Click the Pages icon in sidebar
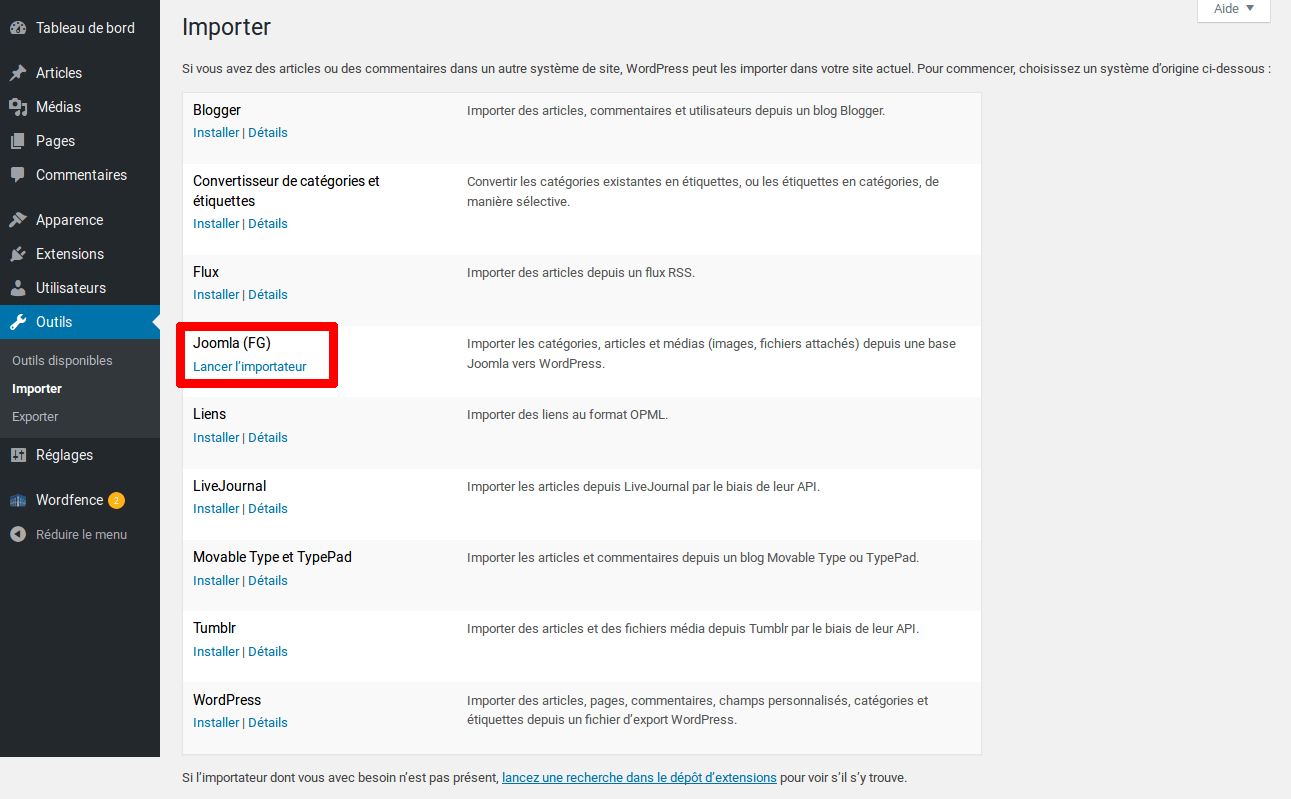 click(x=18, y=140)
